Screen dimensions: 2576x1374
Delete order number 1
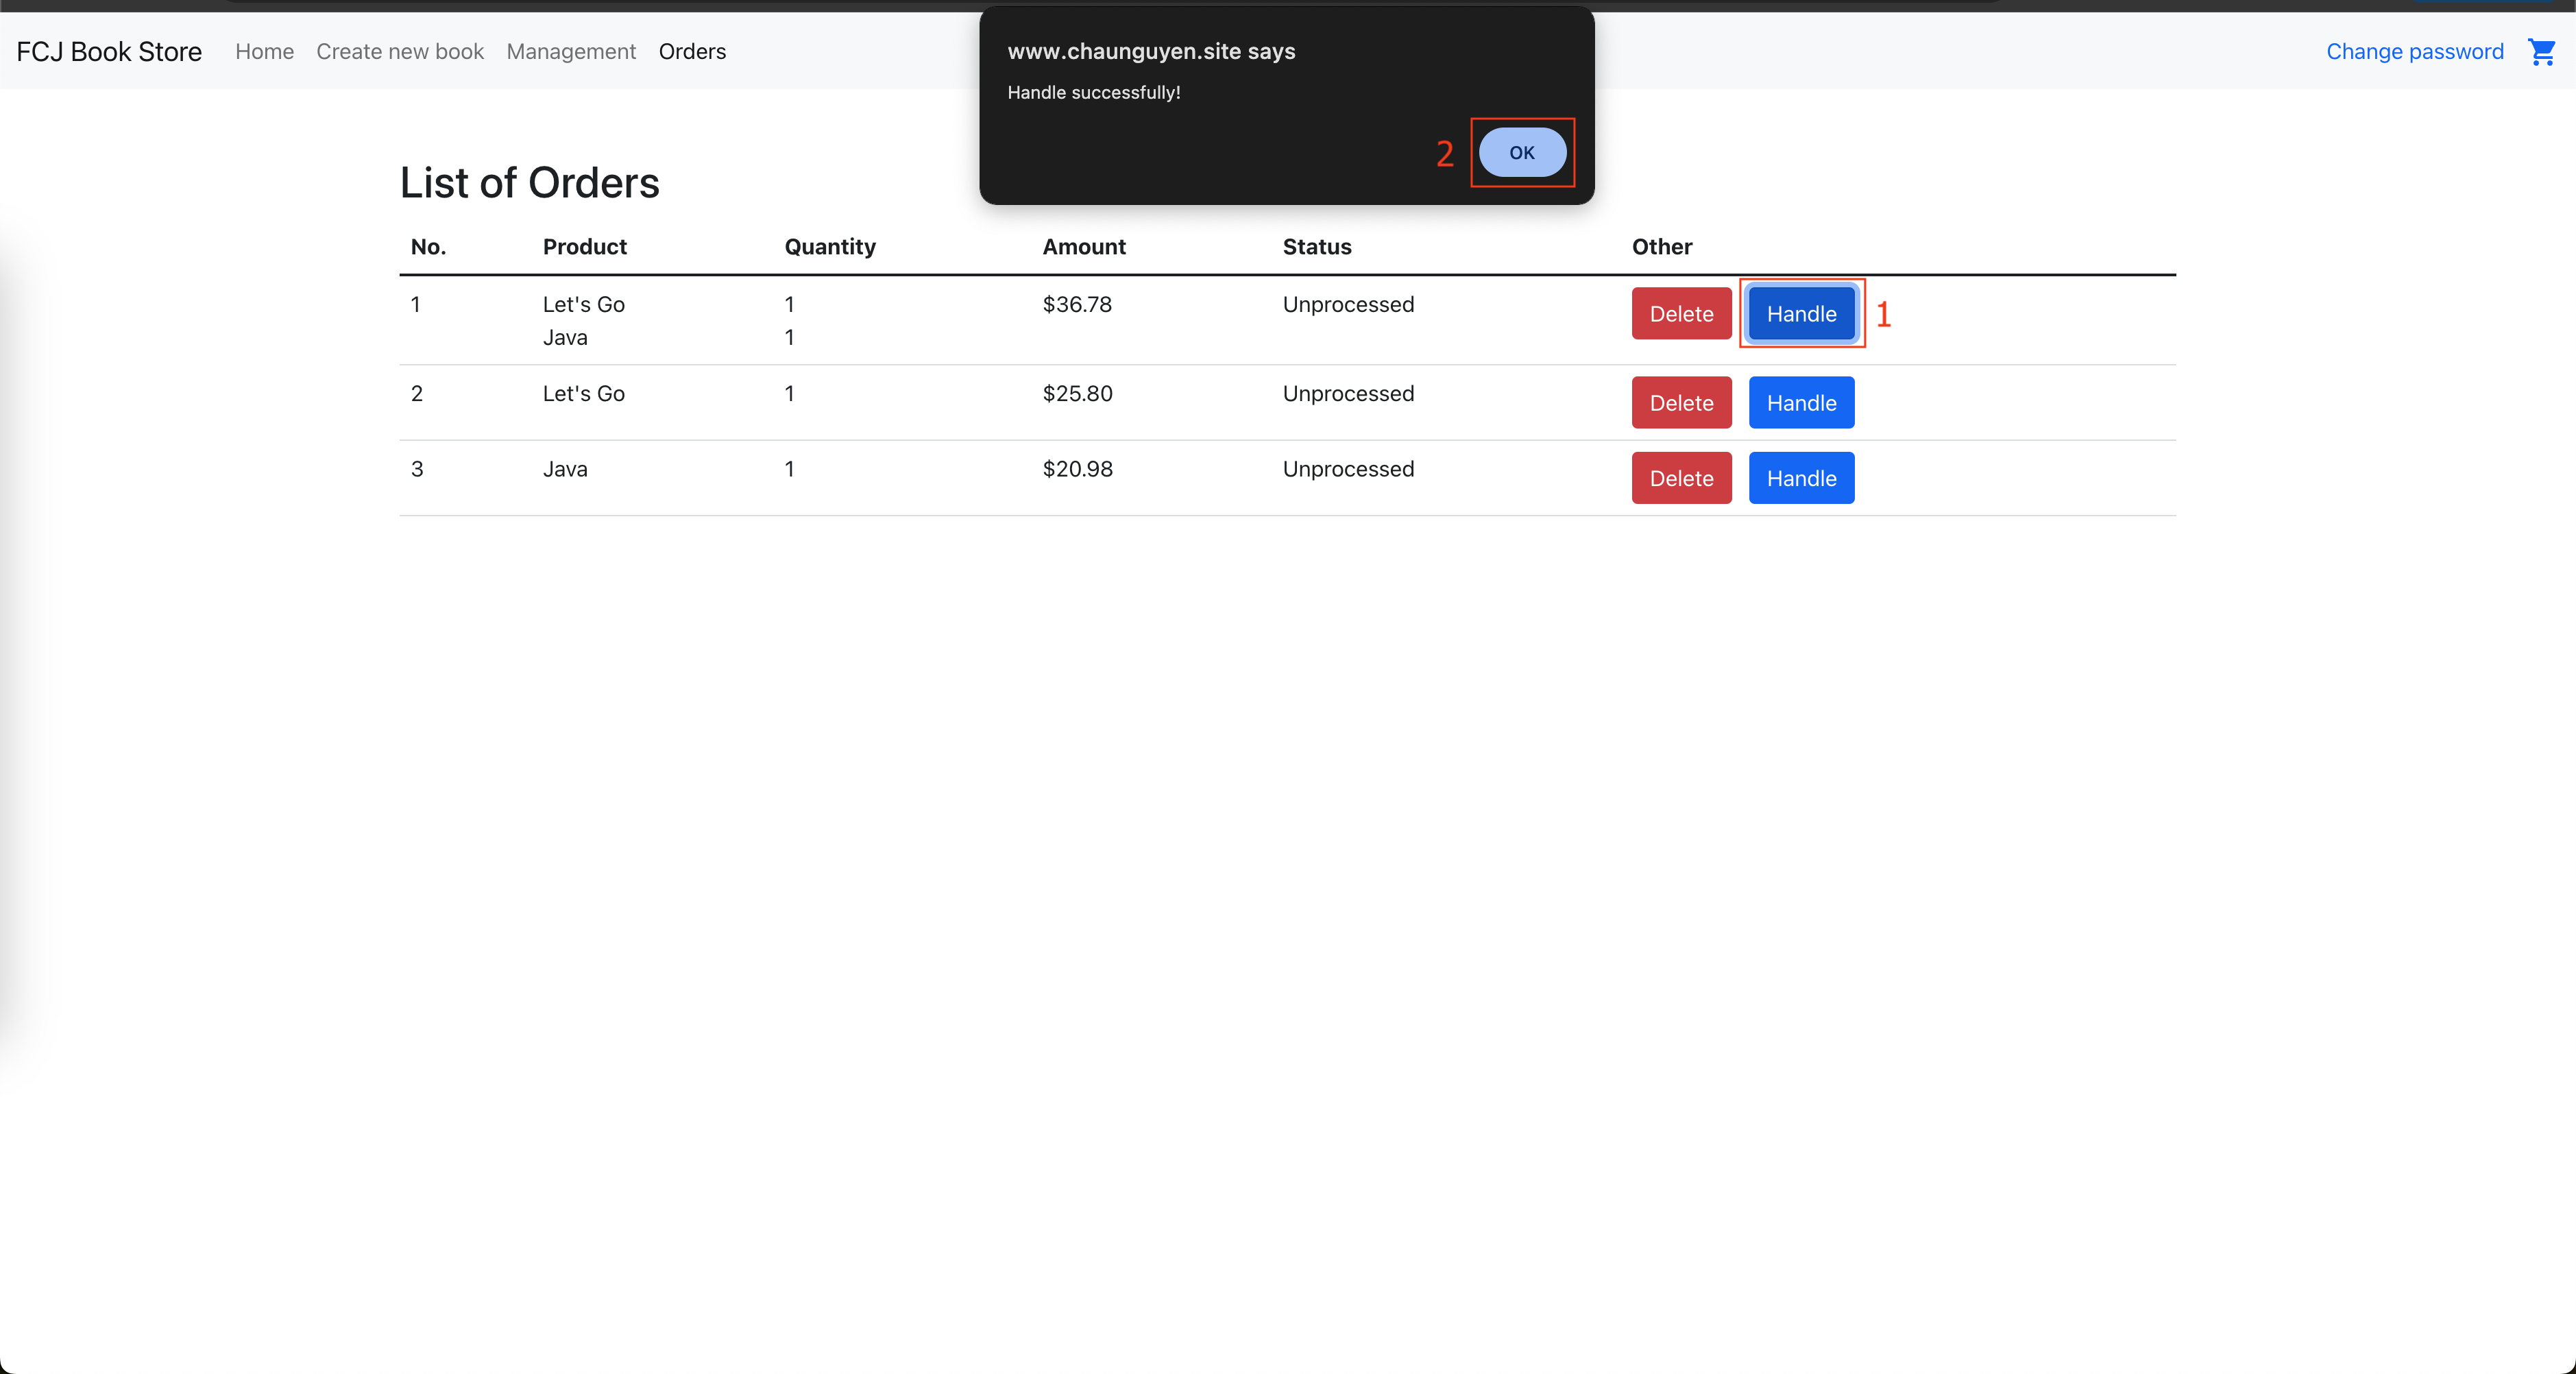1681,313
